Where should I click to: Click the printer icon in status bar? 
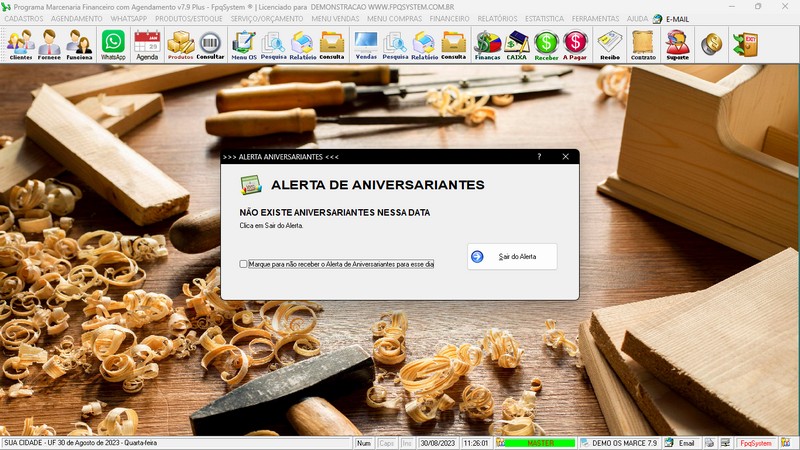[x=710, y=443]
